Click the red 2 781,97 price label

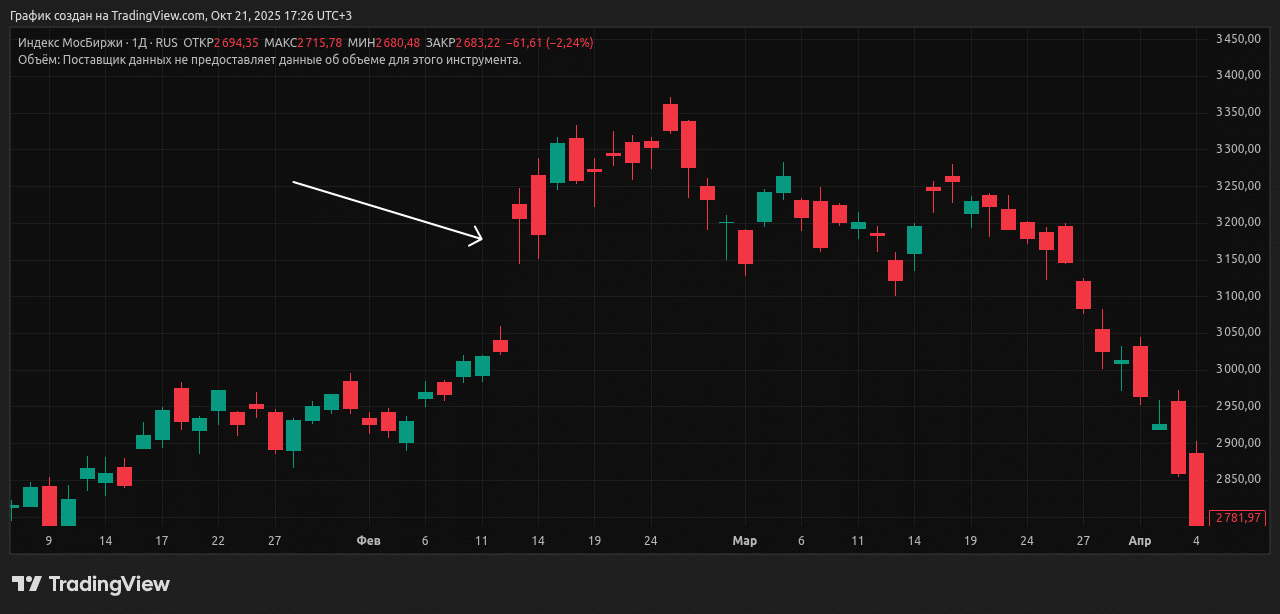[1236, 517]
